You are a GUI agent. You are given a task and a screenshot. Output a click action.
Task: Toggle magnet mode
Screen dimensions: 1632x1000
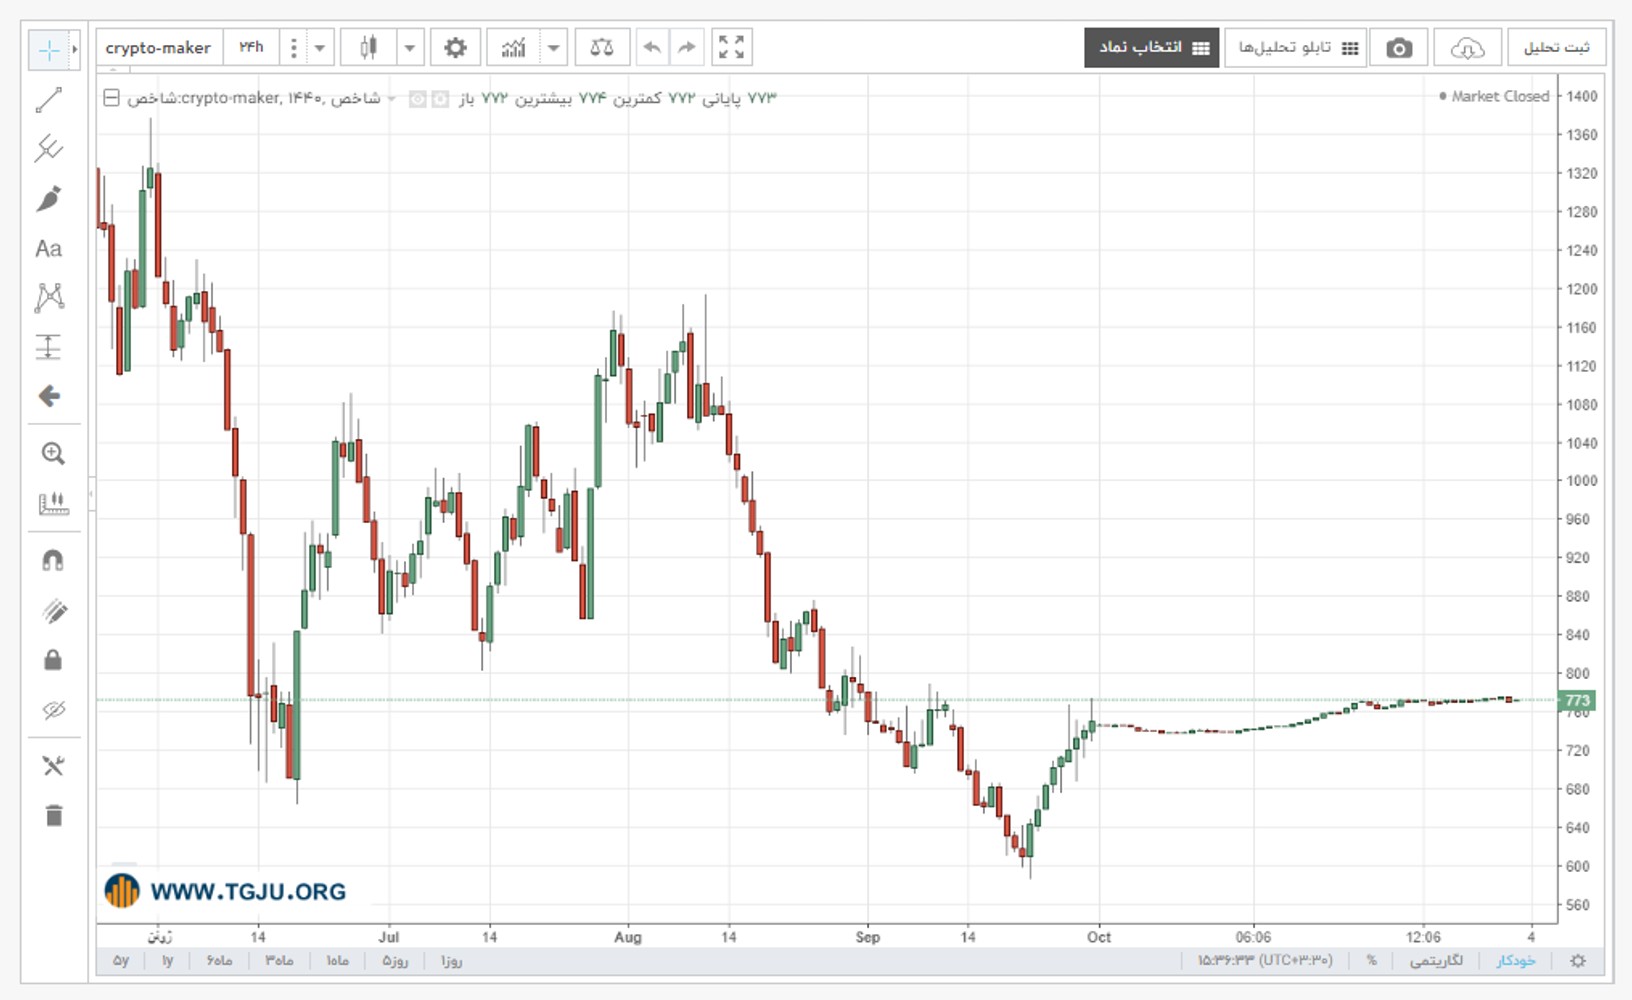pos(53,560)
